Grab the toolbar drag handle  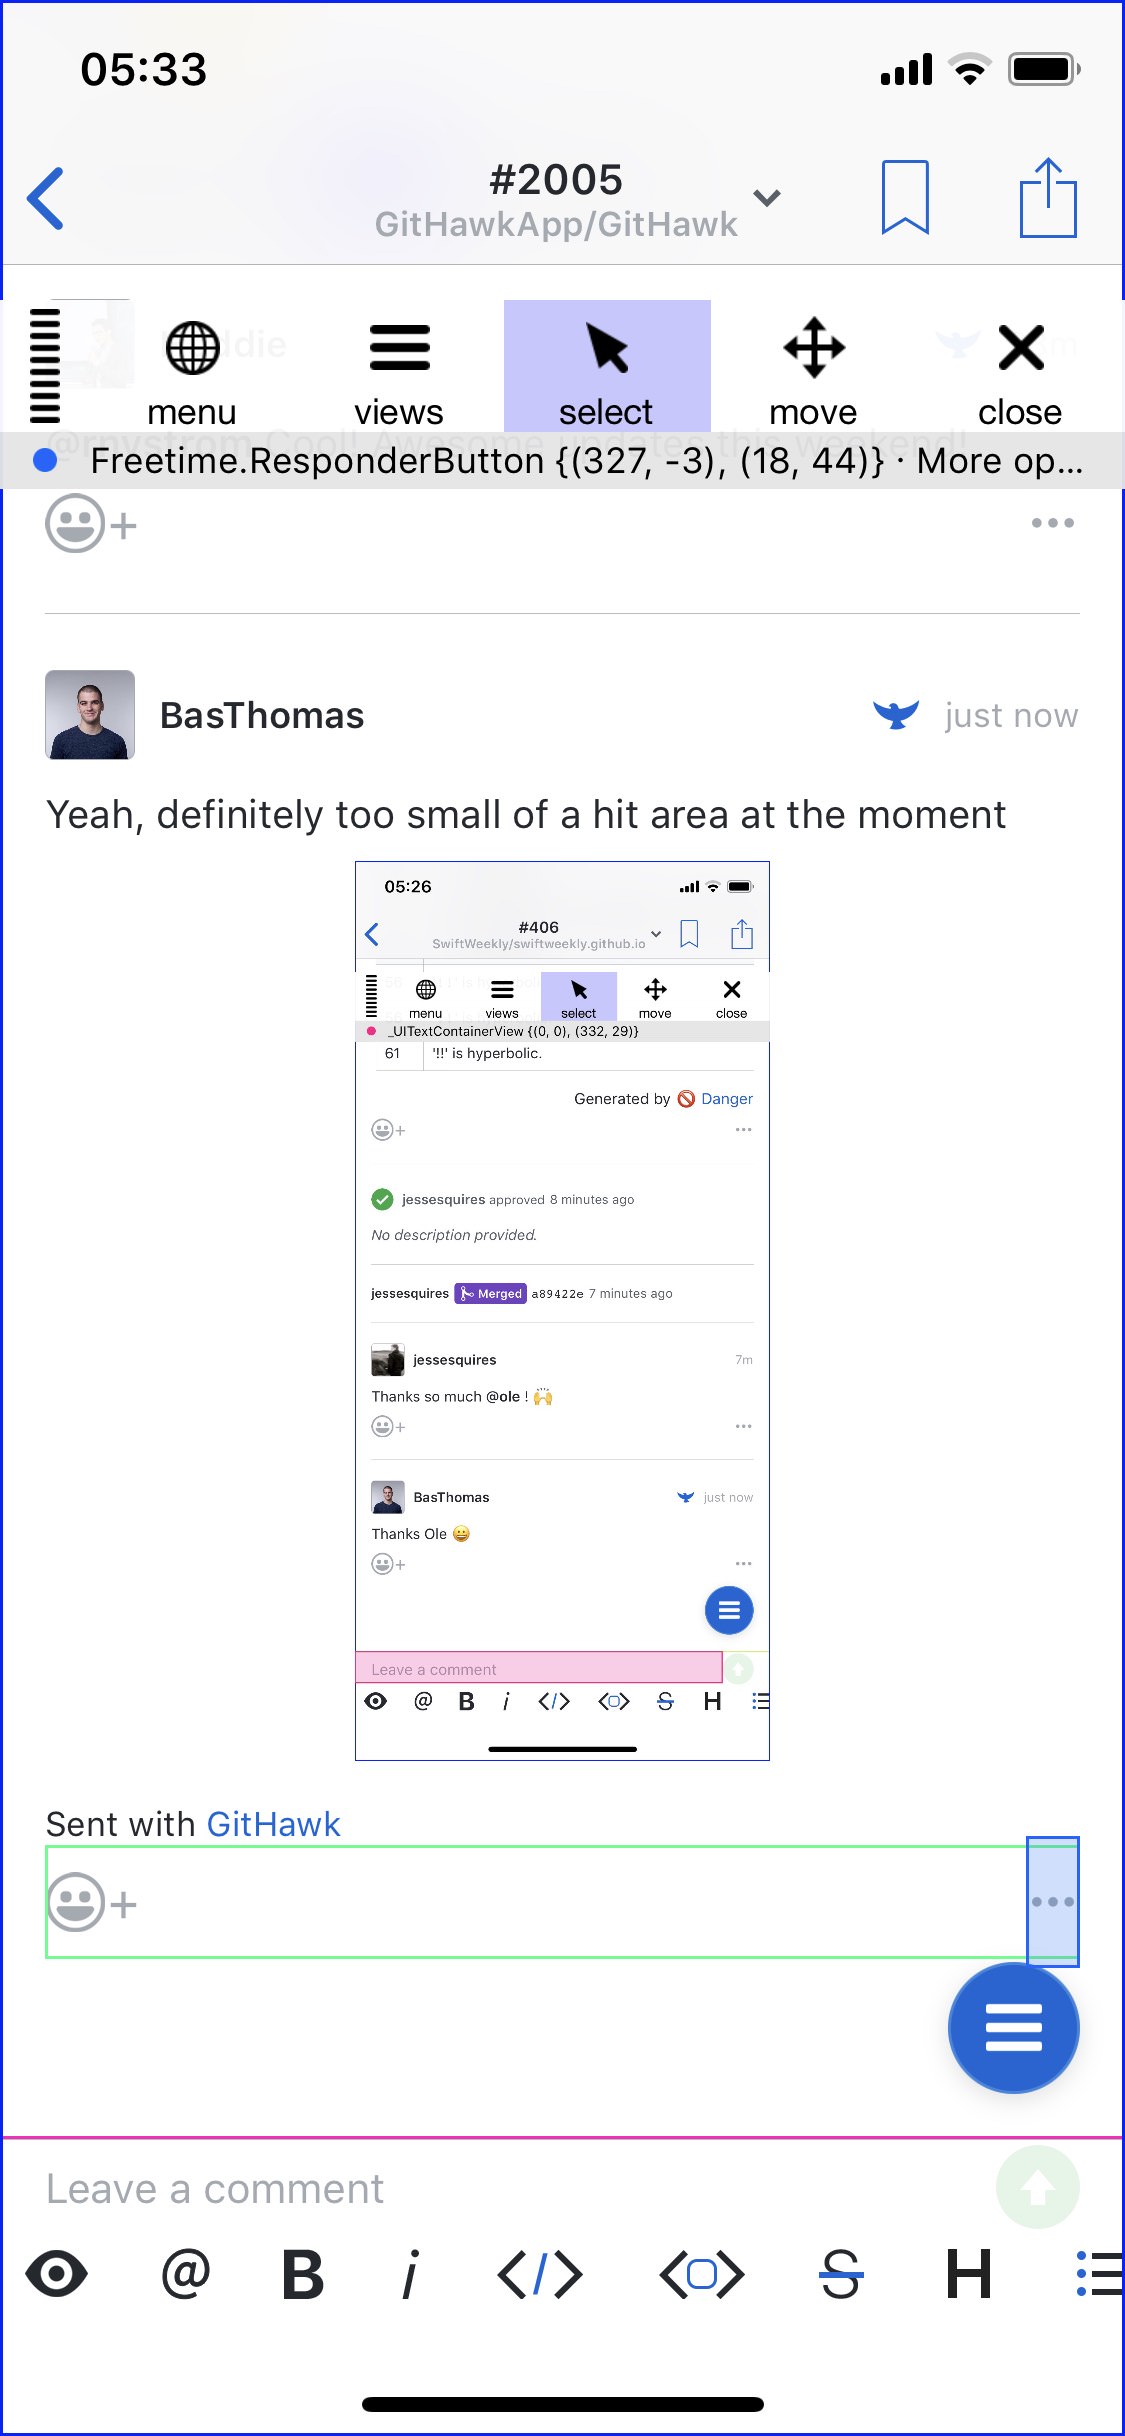(45, 366)
